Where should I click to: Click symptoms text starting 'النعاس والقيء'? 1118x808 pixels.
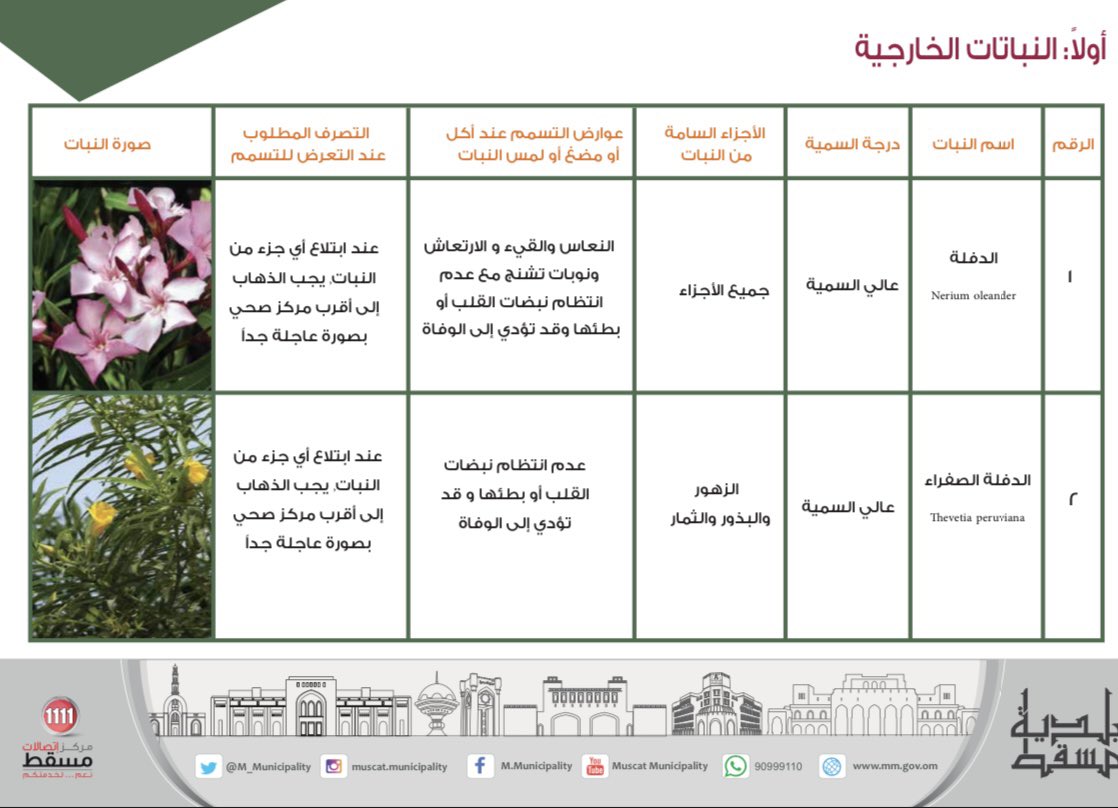pos(520,287)
